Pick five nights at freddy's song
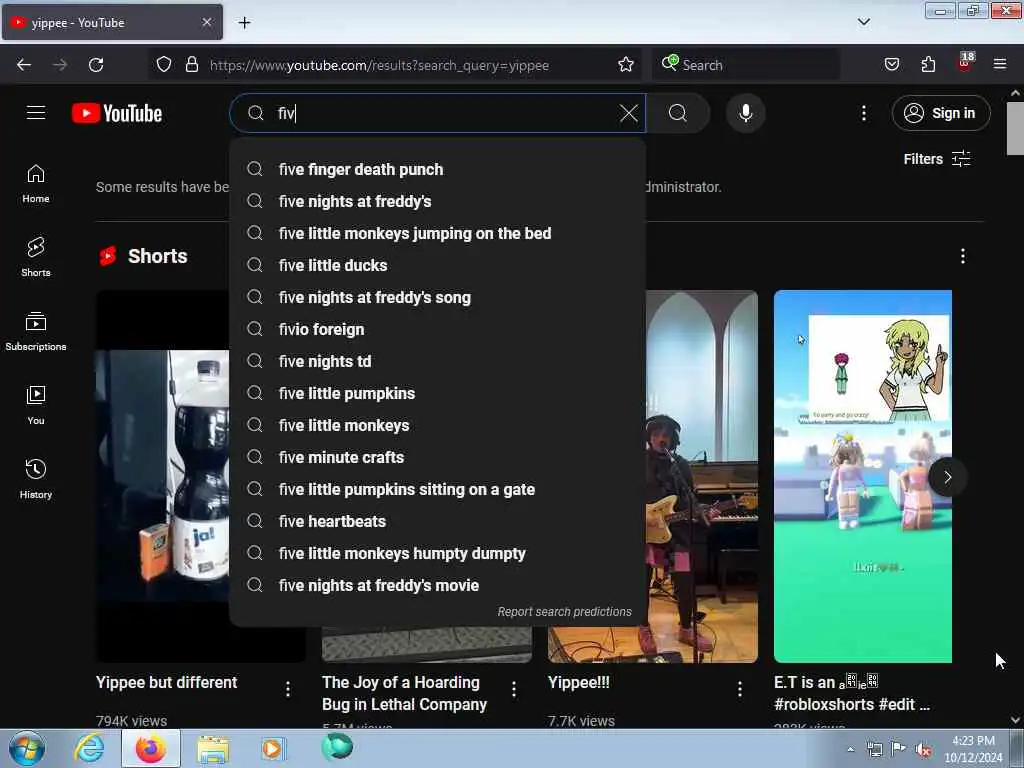The height and width of the screenshot is (768, 1024). [438, 298]
